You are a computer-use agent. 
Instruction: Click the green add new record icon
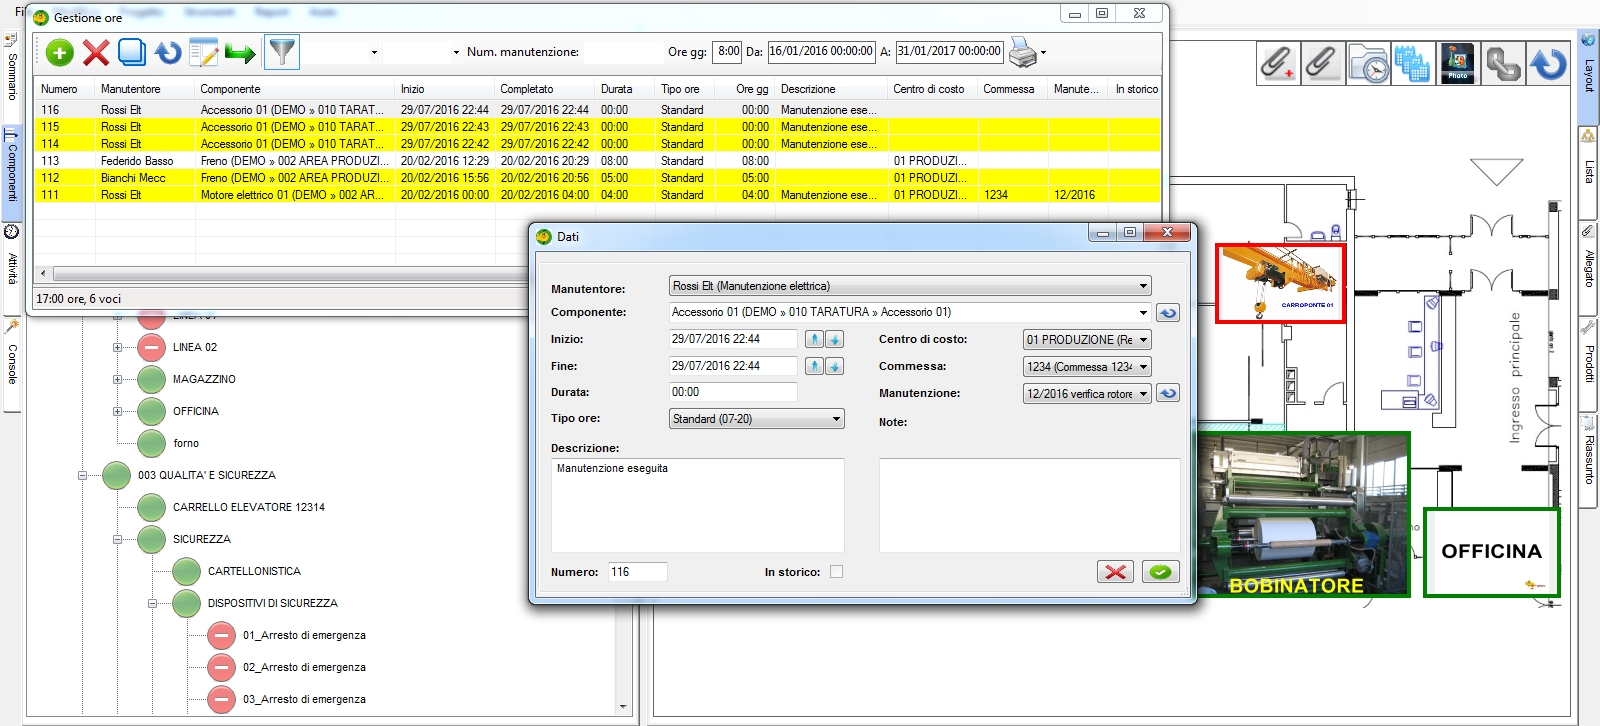click(x=60, y=52)
